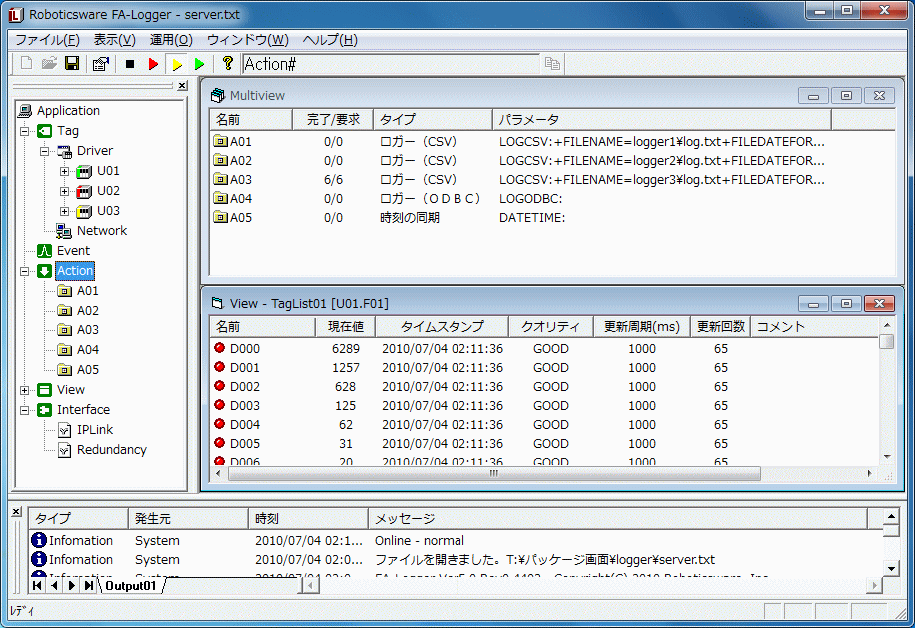Image resolution: width=915 pixels, height=628 pixels.
Task: Close the output message panel
Action: tap(17, 512)
